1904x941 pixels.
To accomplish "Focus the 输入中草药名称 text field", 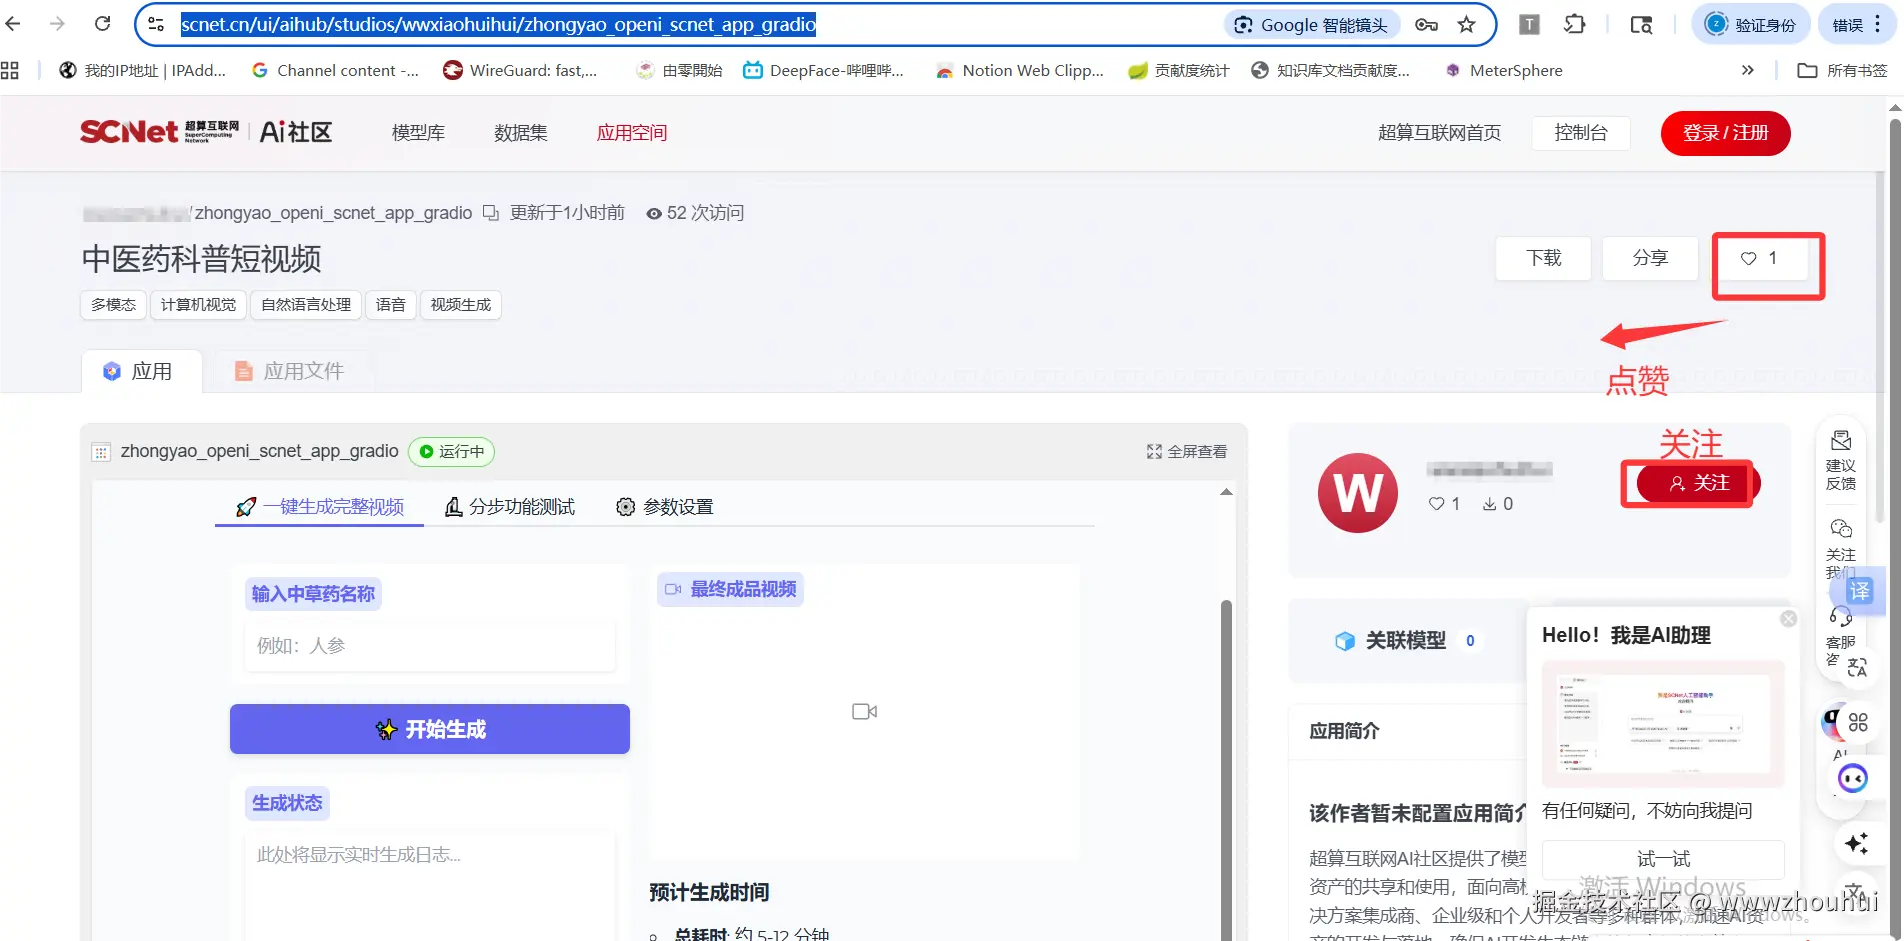I will click(430, 646).
